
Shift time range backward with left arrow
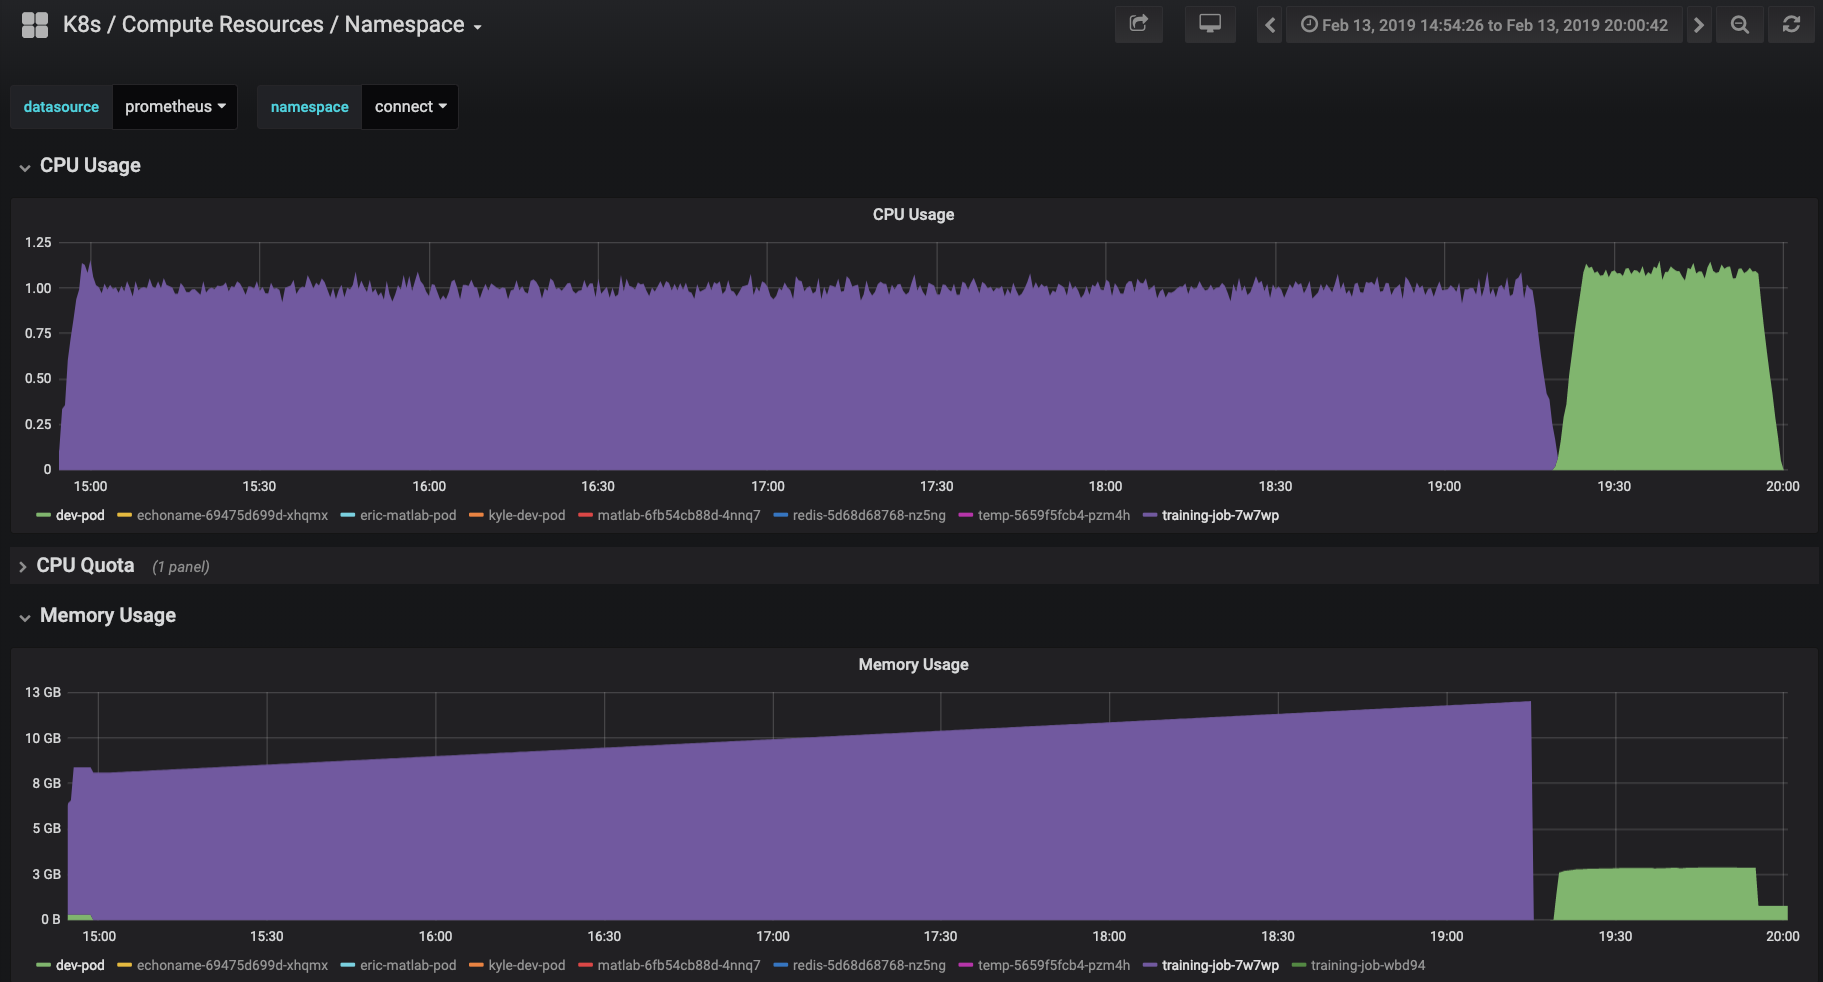click(x=1270, y=25)
